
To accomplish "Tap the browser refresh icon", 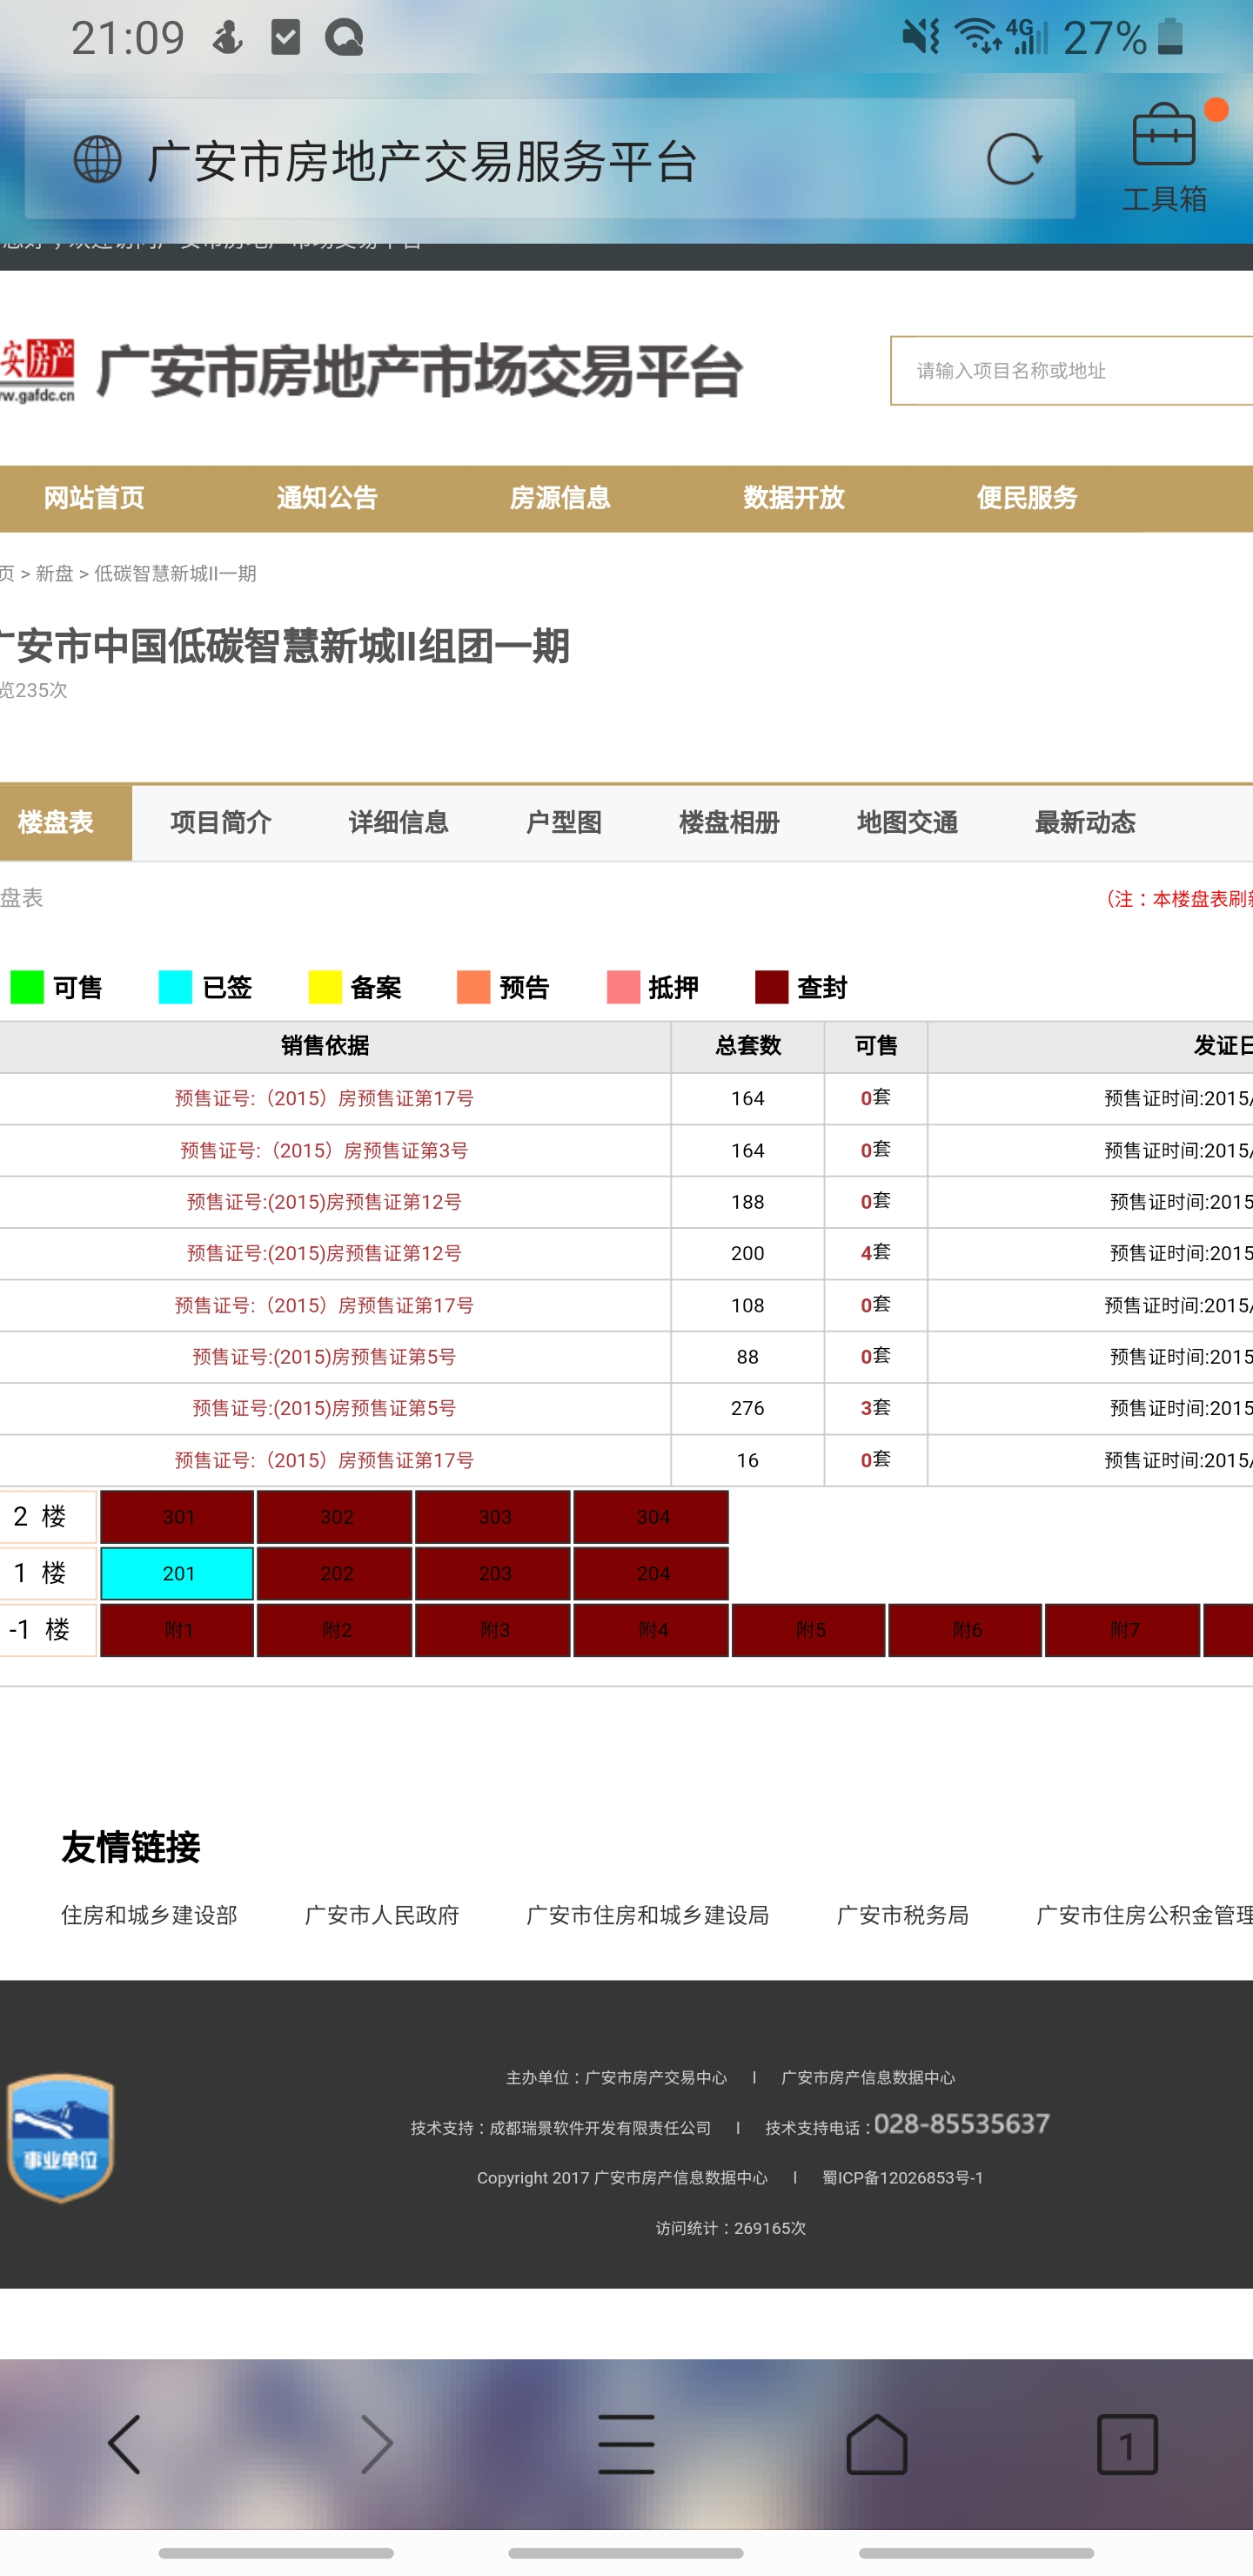I will click(x=1014, y=160).
